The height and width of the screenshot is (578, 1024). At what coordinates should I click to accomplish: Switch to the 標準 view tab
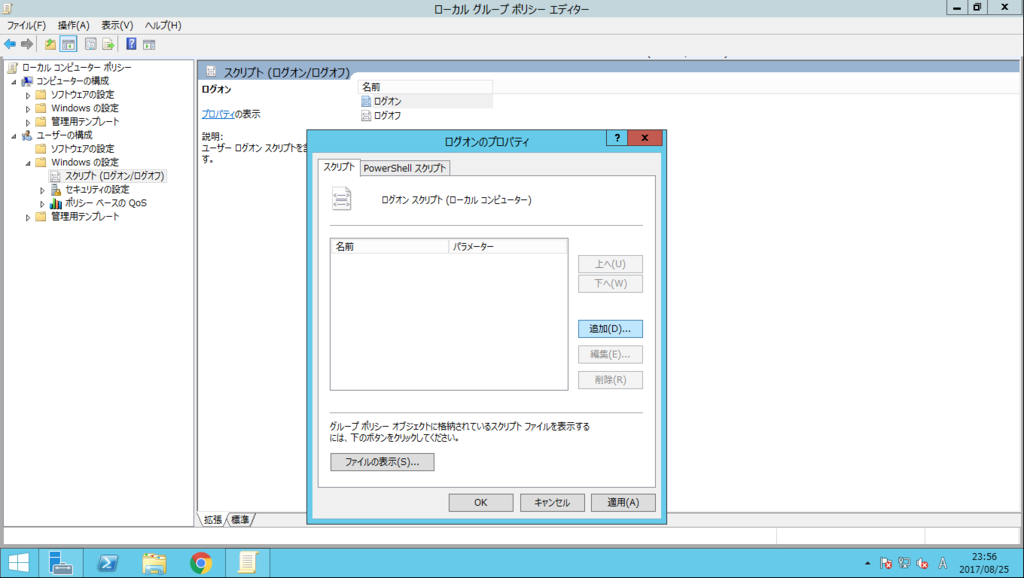point(240,520)
